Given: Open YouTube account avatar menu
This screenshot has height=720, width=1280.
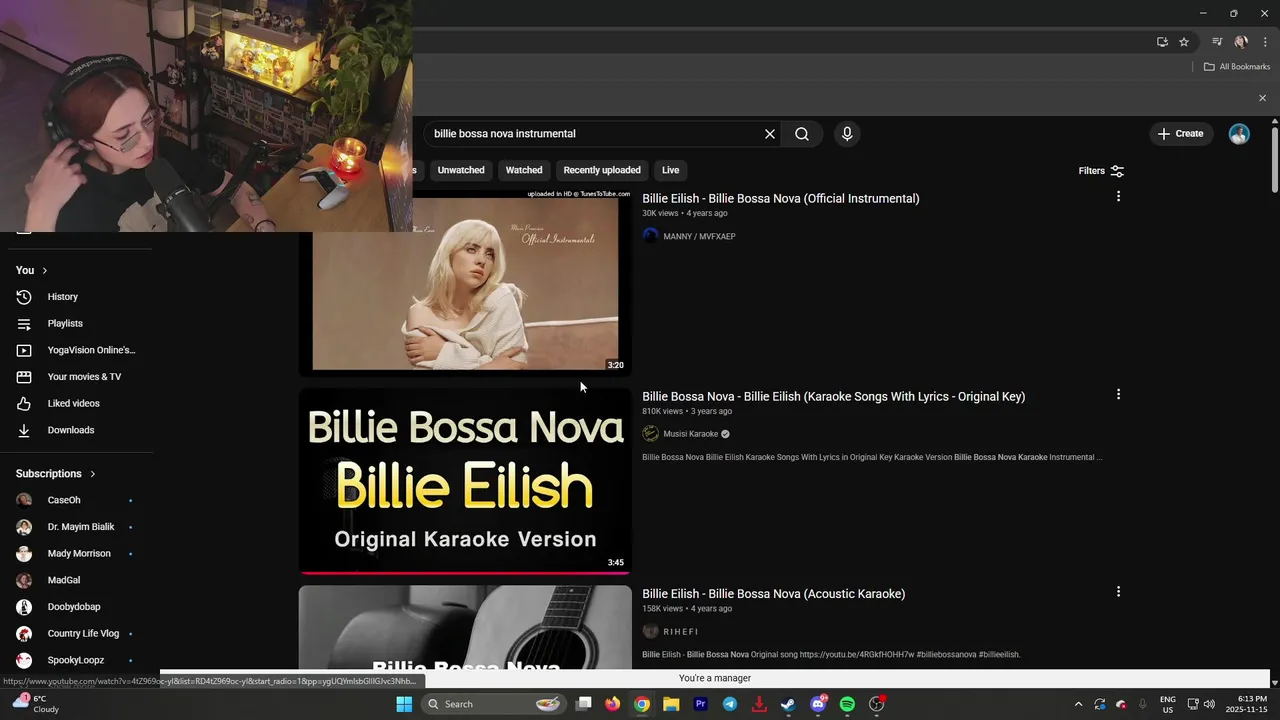Looking at the screenshot, I should 1239,134.
